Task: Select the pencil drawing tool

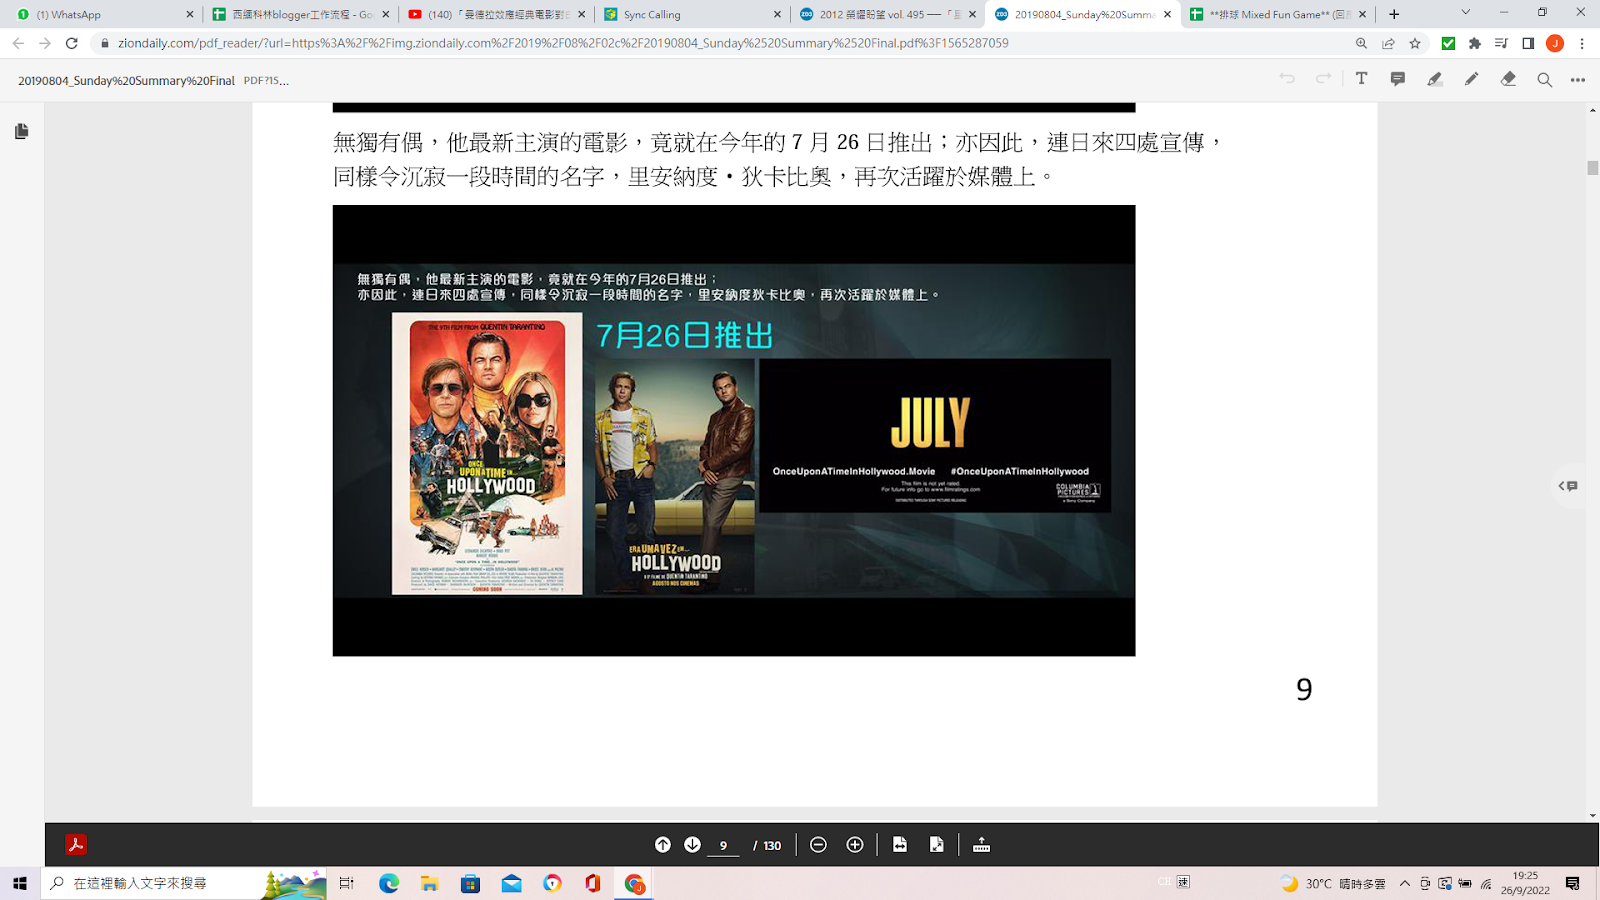Action: (x=1471, y=79)
